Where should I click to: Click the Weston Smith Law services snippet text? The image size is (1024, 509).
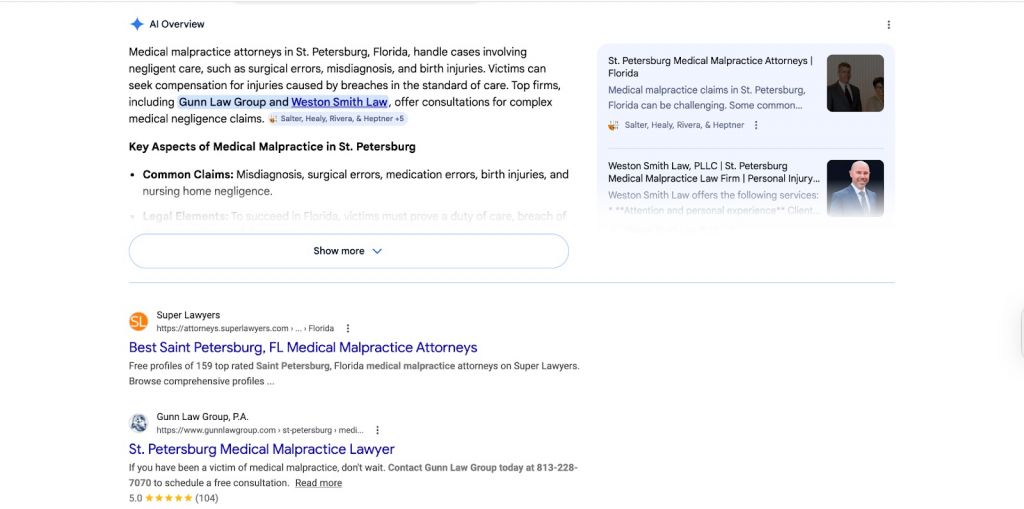(x=713, y=203)
